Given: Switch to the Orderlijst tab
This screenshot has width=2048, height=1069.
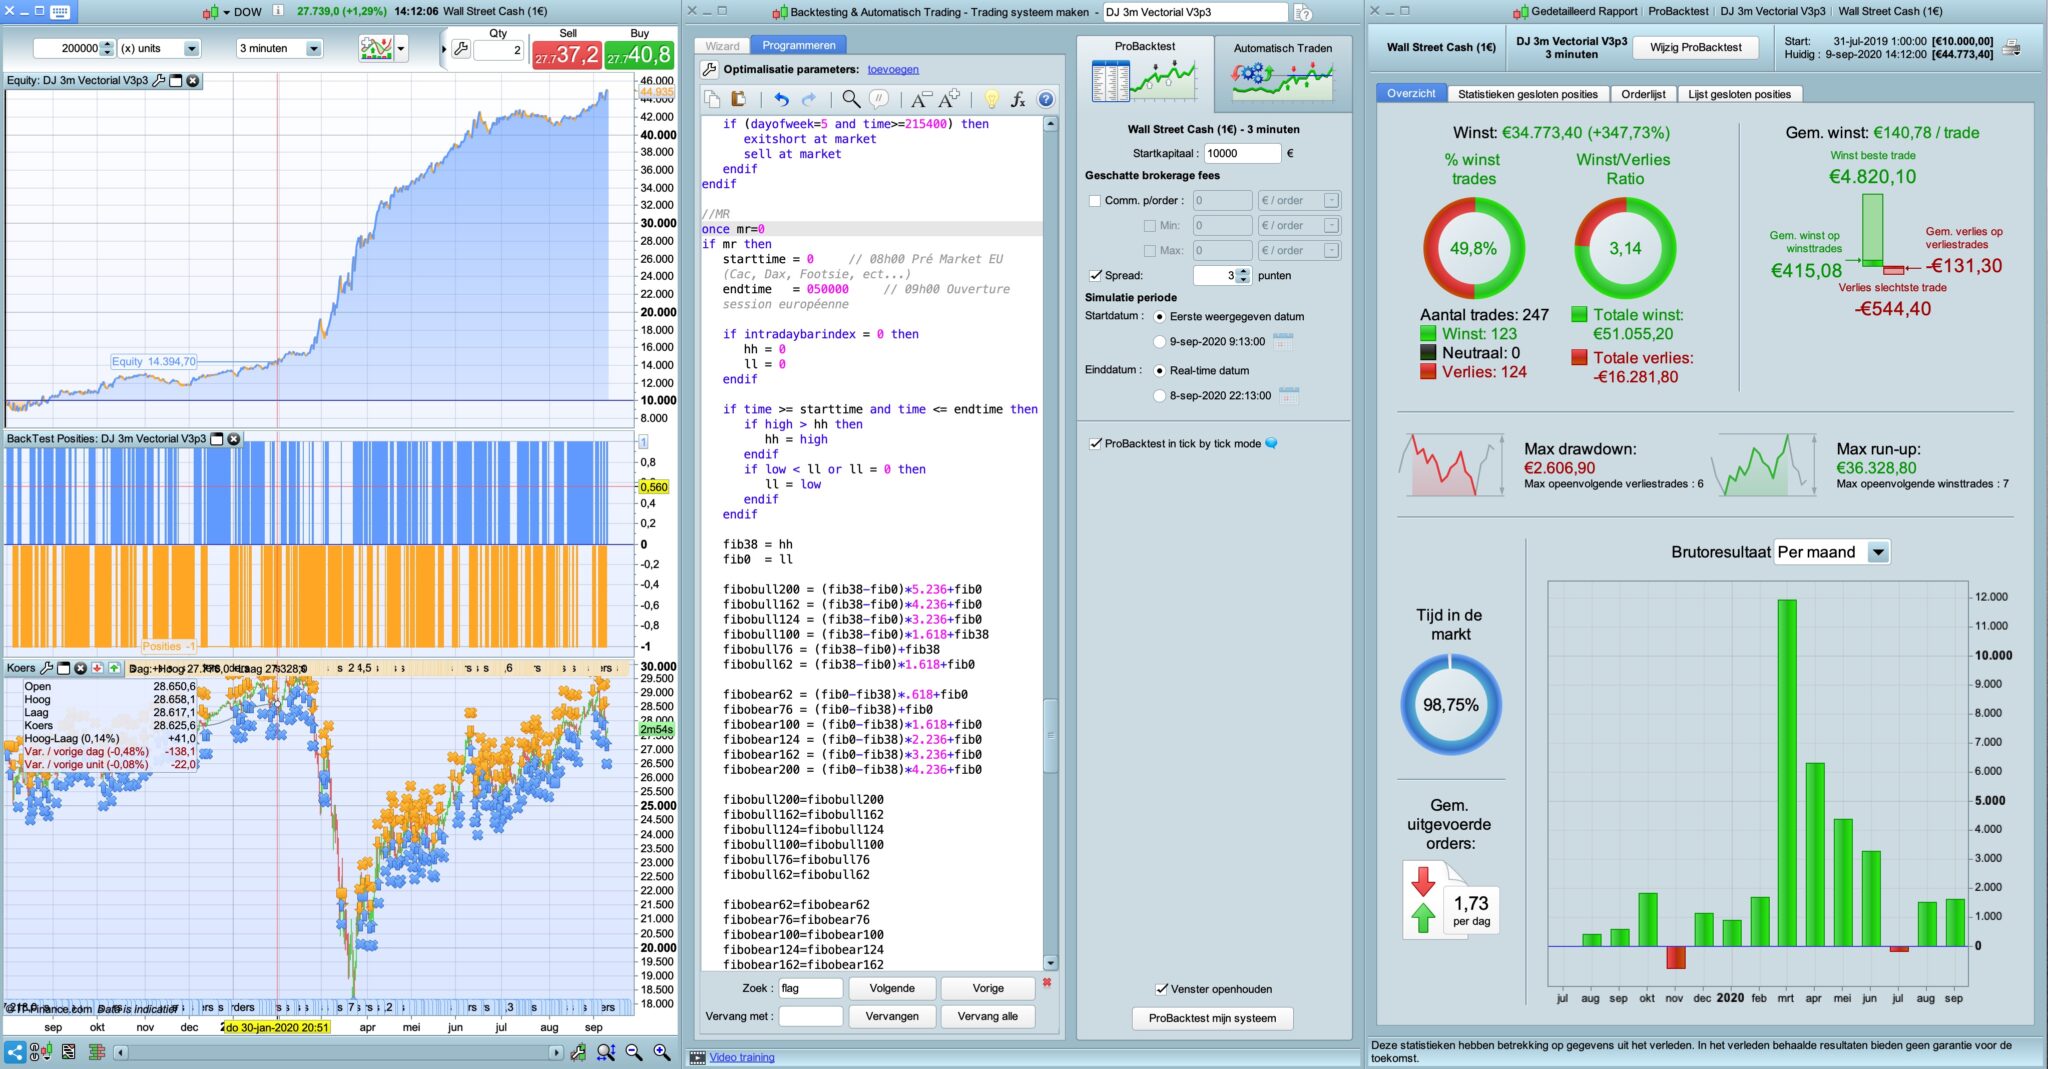Looking at the screenshot, I should tap(1643, 94).
